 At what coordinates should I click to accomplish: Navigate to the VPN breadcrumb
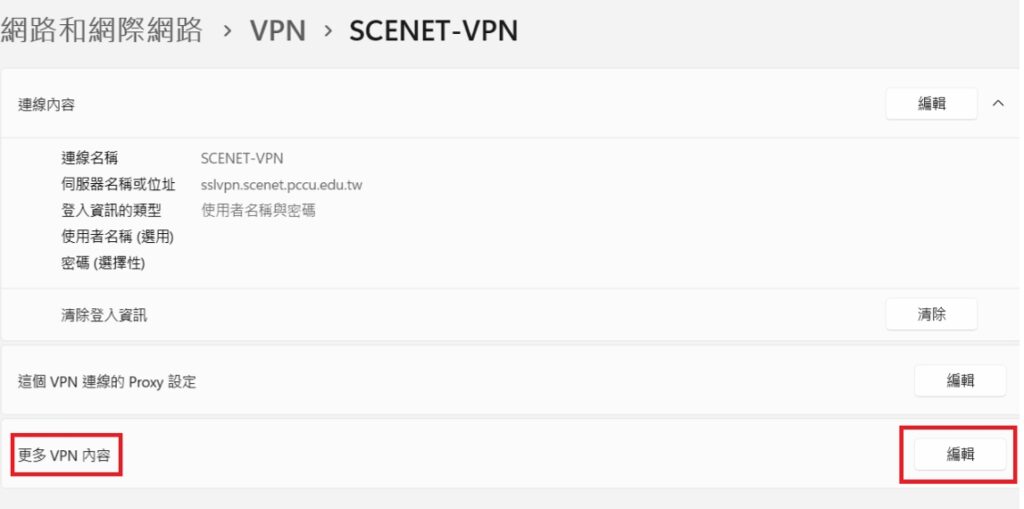(277, 30)
